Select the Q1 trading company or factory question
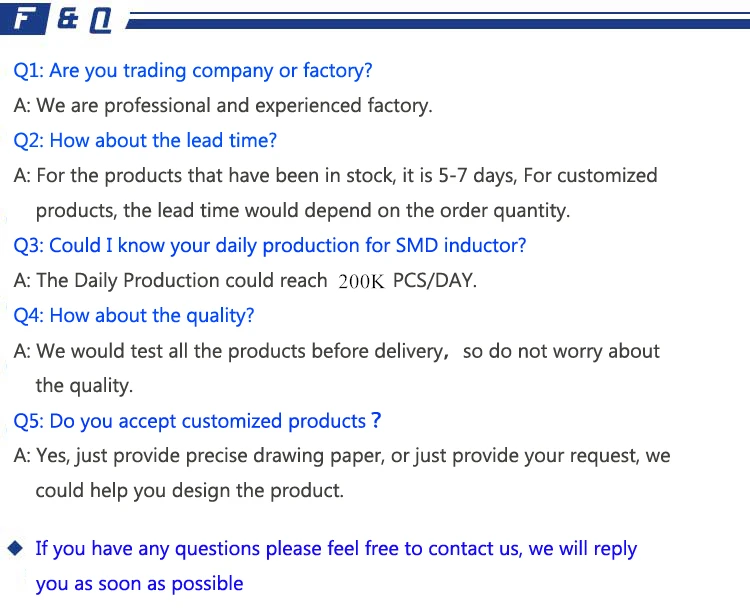The height and width of the screenshot is (616, 750). 193,71
